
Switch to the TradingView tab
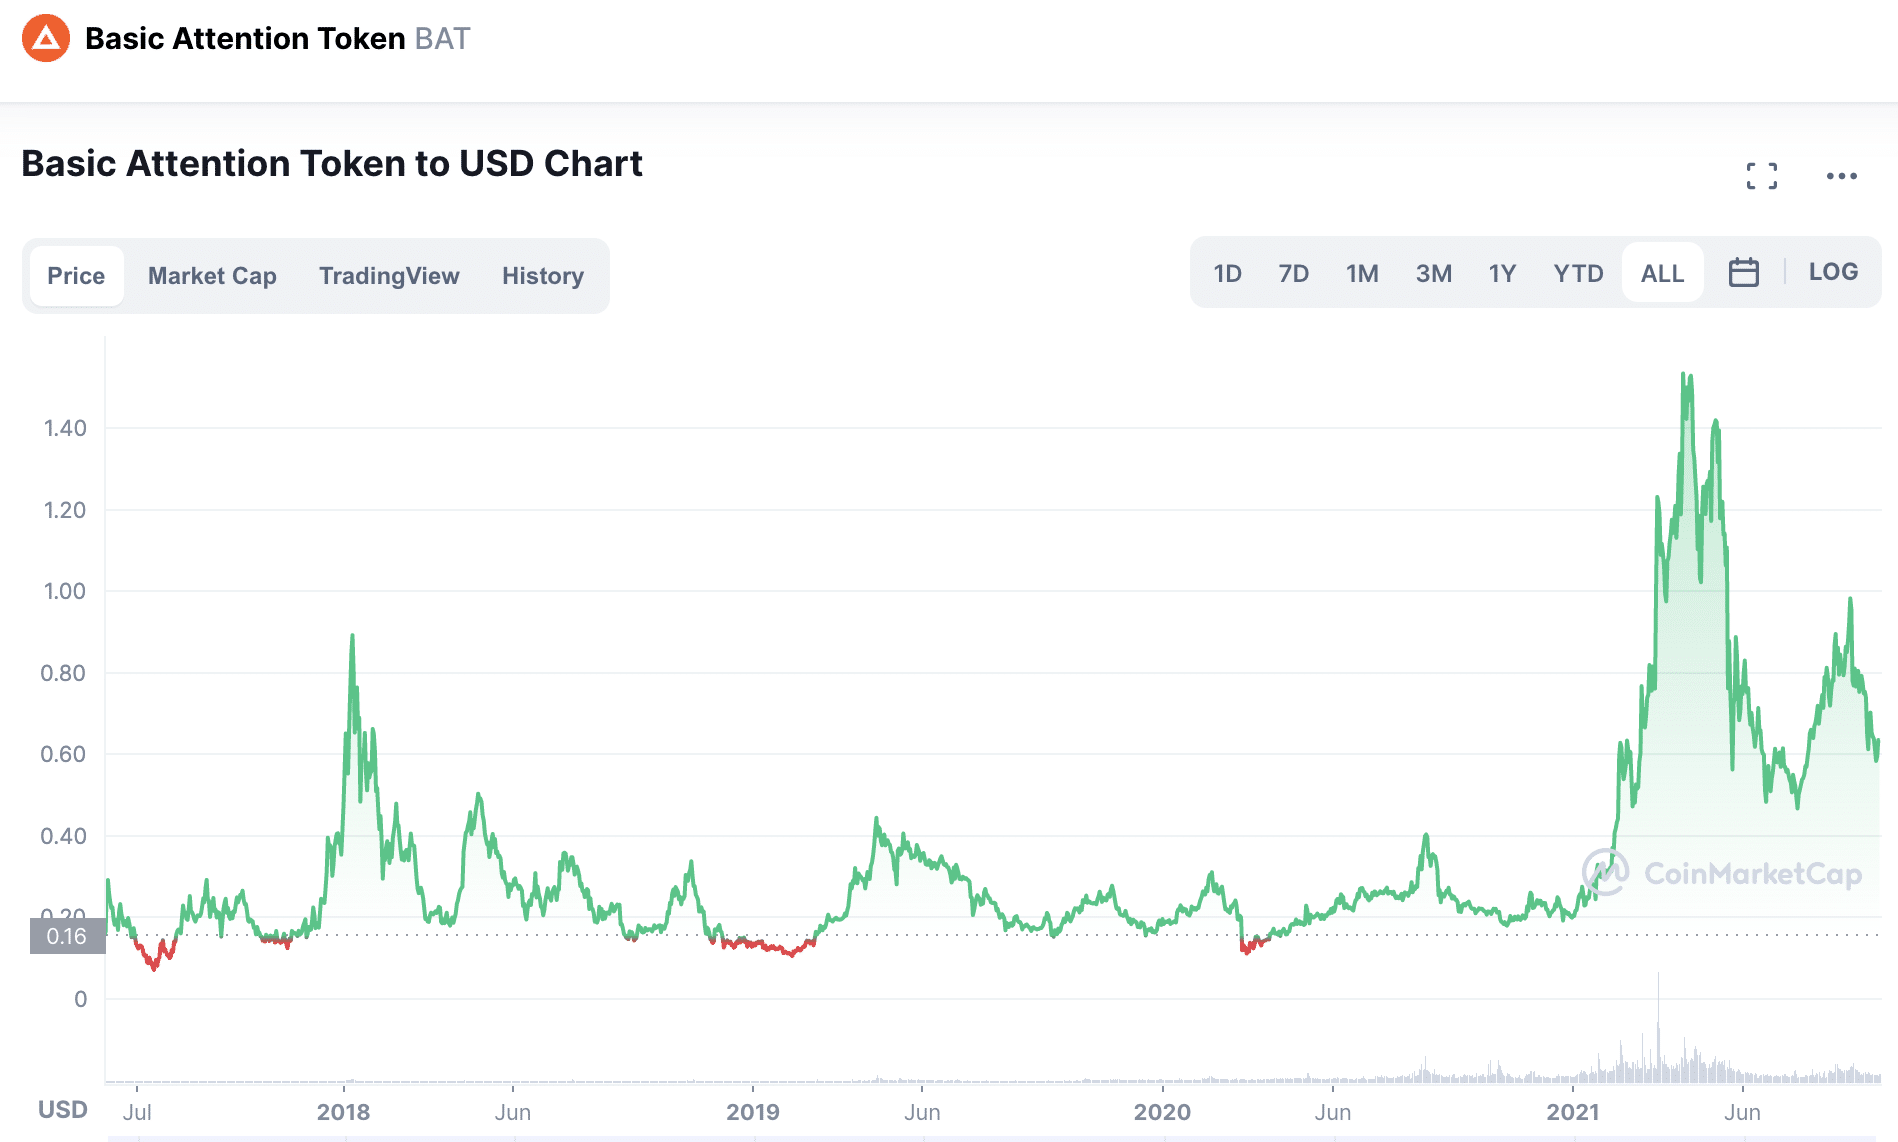point(389,276)
